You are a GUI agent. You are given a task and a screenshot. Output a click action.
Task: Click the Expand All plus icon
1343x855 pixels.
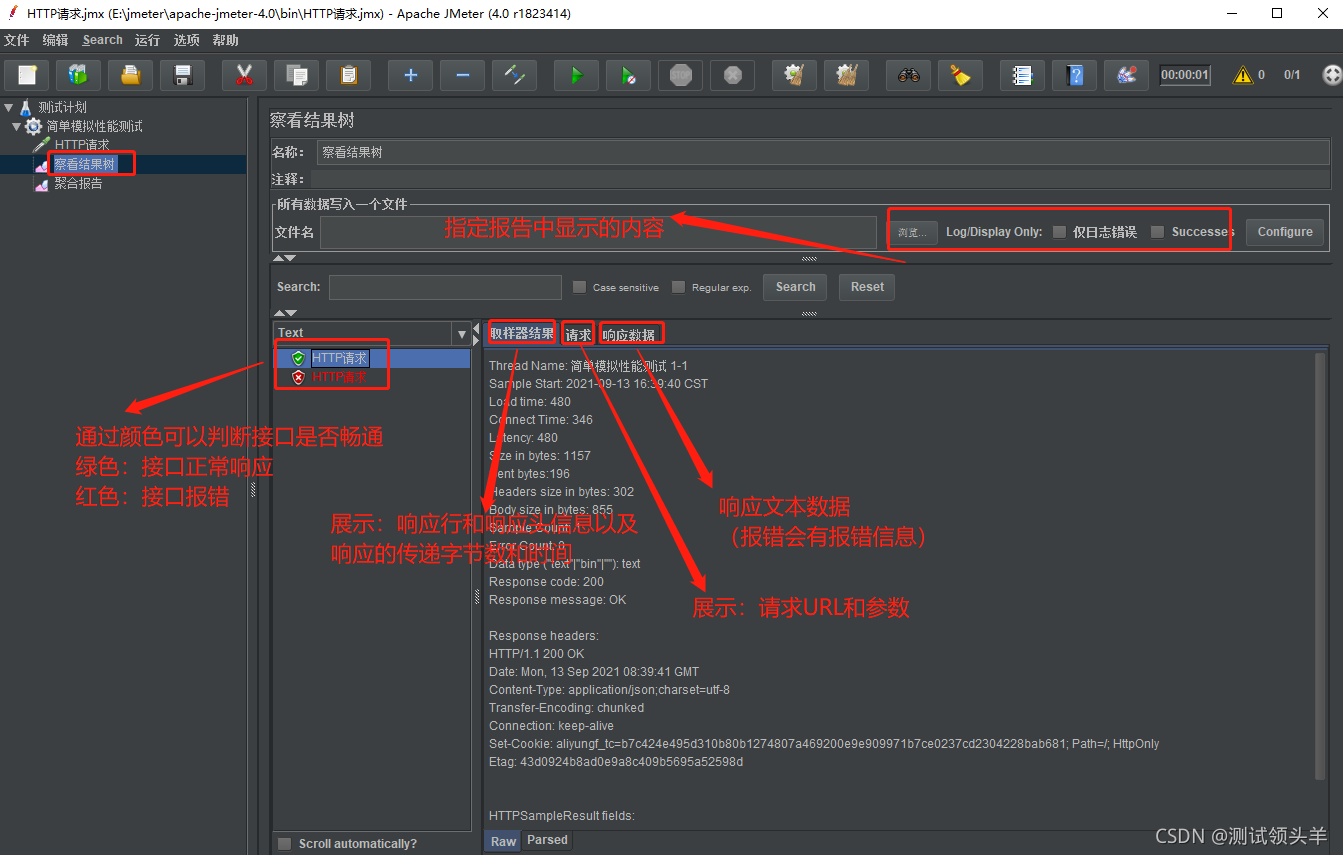point(410,75)
